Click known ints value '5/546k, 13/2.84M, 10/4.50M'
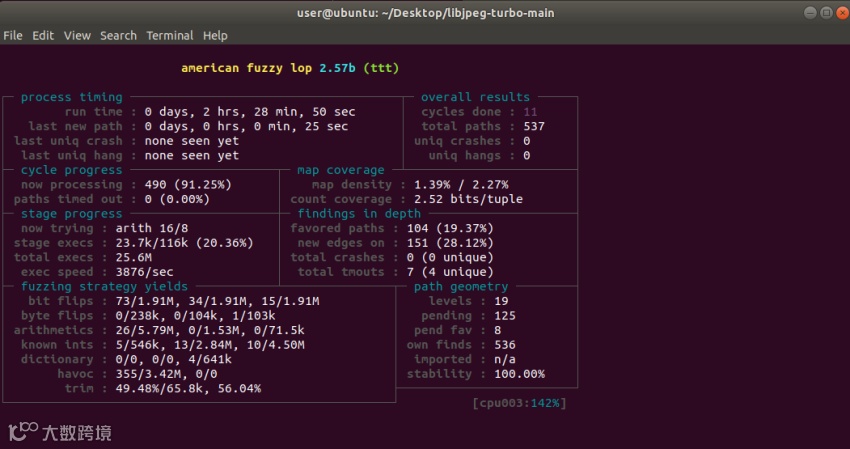 (210, 345)
